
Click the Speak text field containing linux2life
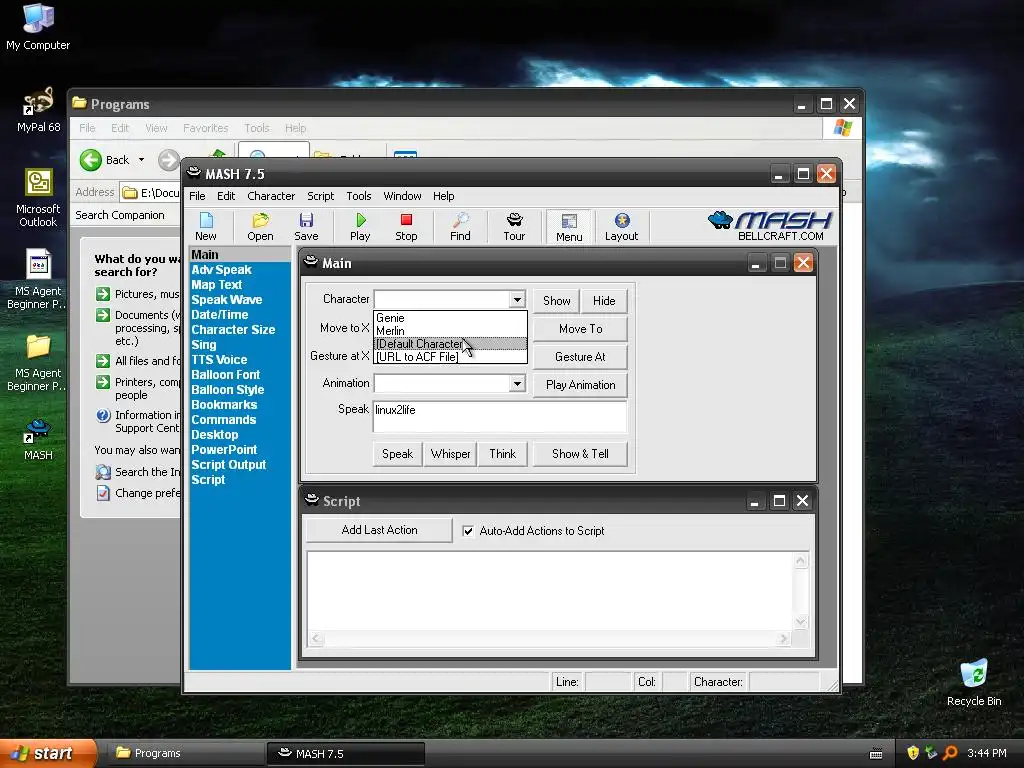tap(500, 417)
